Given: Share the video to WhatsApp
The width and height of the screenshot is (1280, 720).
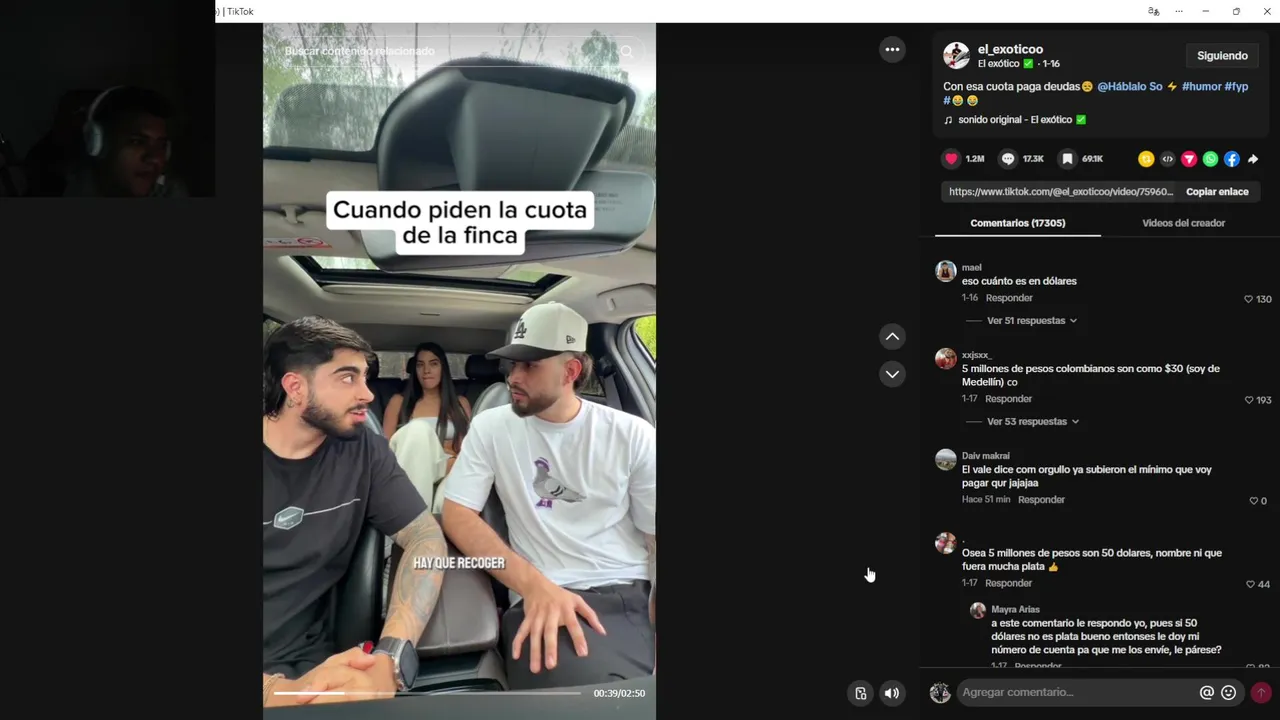Looking at the screenshot, I should pyautogui.click(x=1210, y=159).
